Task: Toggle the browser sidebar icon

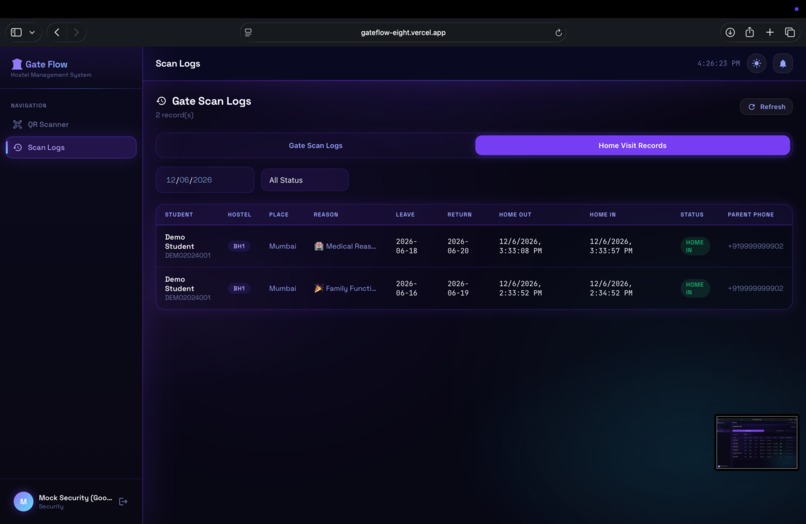Action: coord(16,32)
